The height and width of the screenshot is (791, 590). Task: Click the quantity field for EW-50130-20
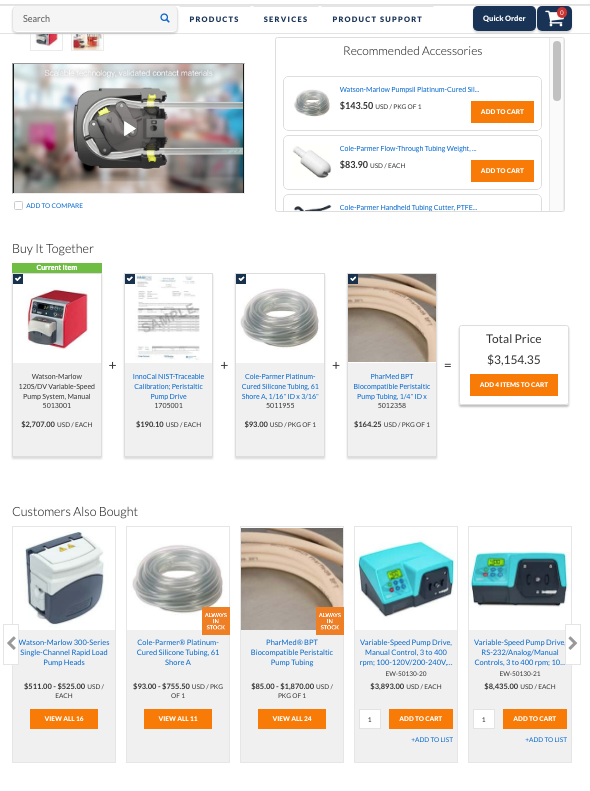(x=370, y=719)
